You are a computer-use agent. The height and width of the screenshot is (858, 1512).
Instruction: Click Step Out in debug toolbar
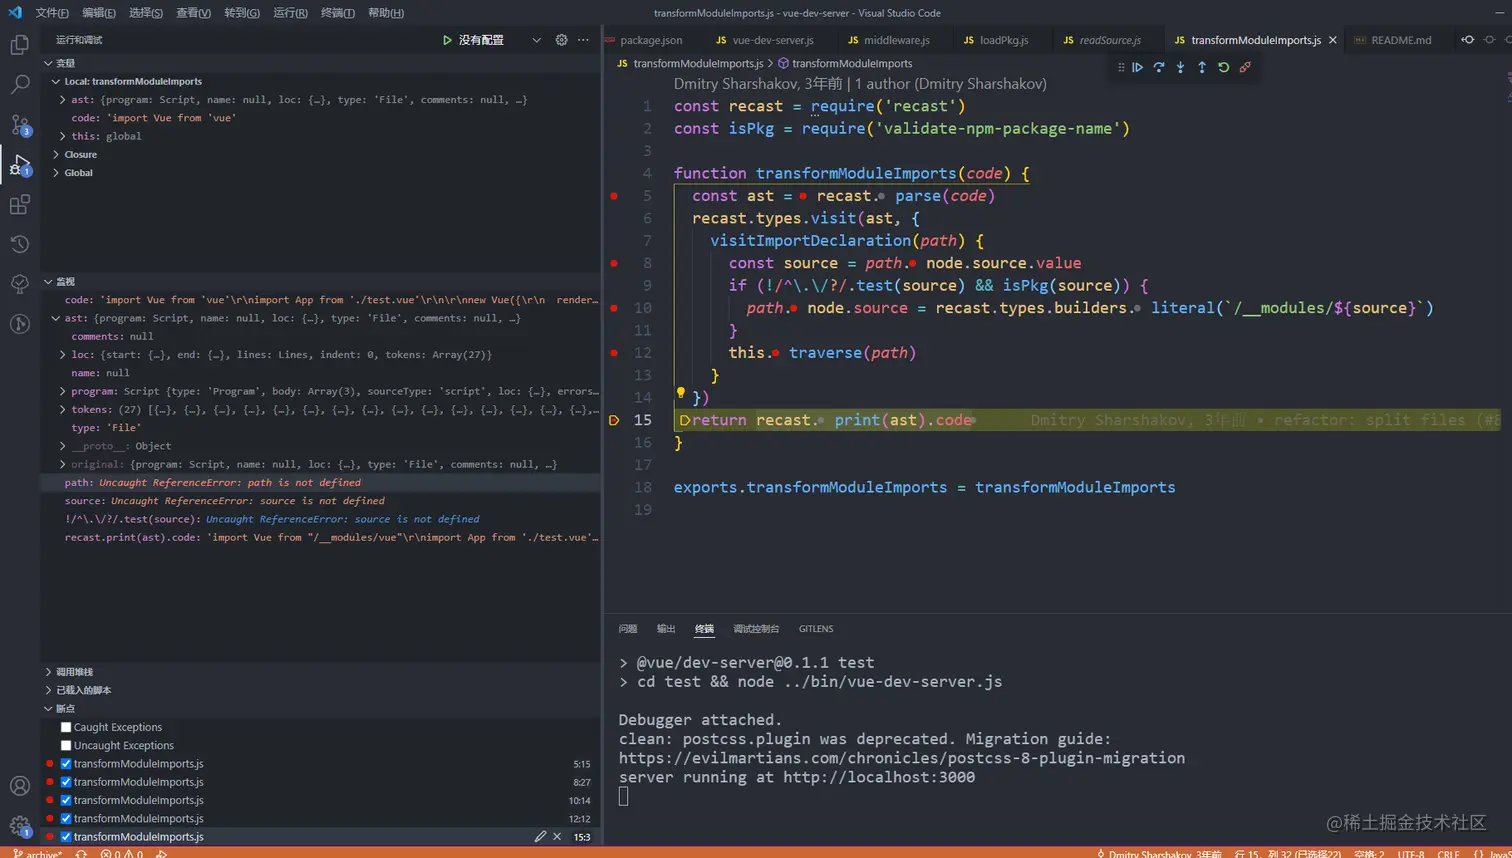pos(1202,67)
